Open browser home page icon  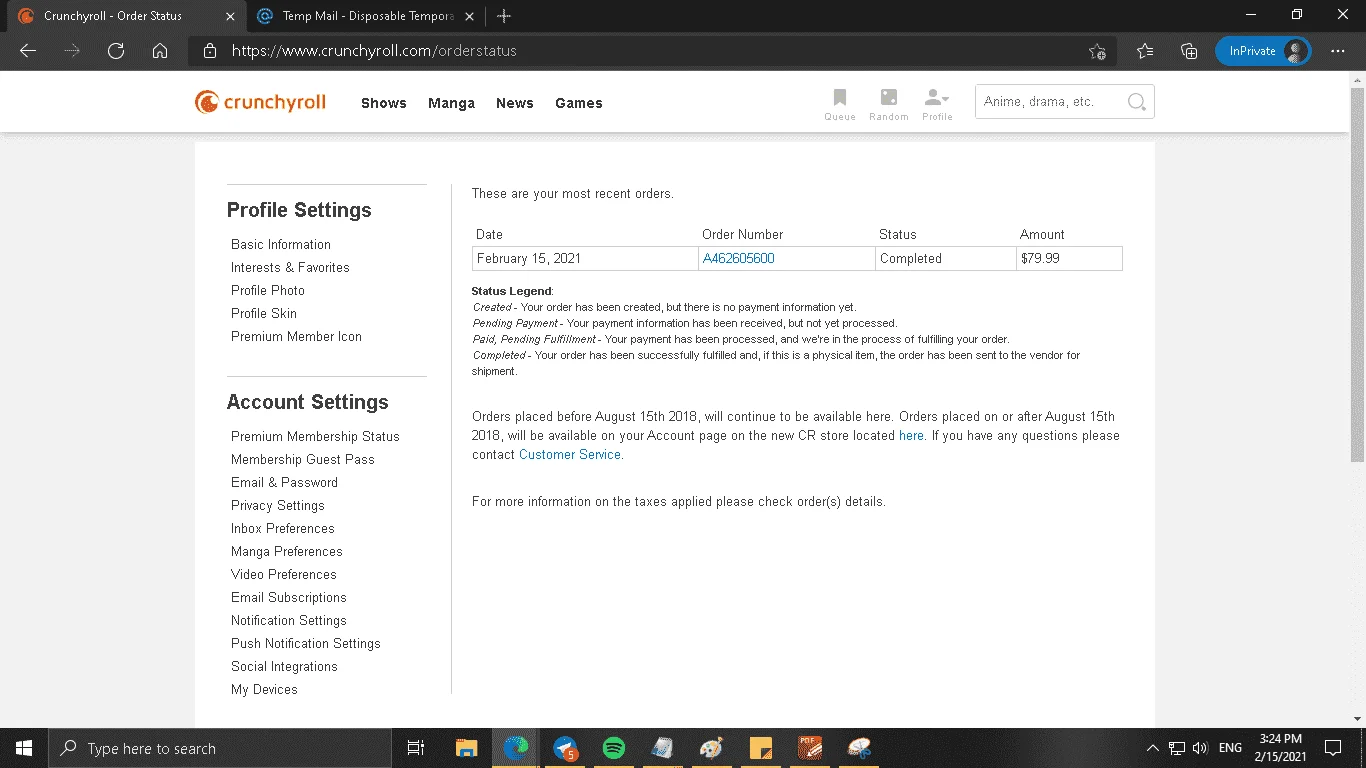pyautogui.click(x=160, y=51)
